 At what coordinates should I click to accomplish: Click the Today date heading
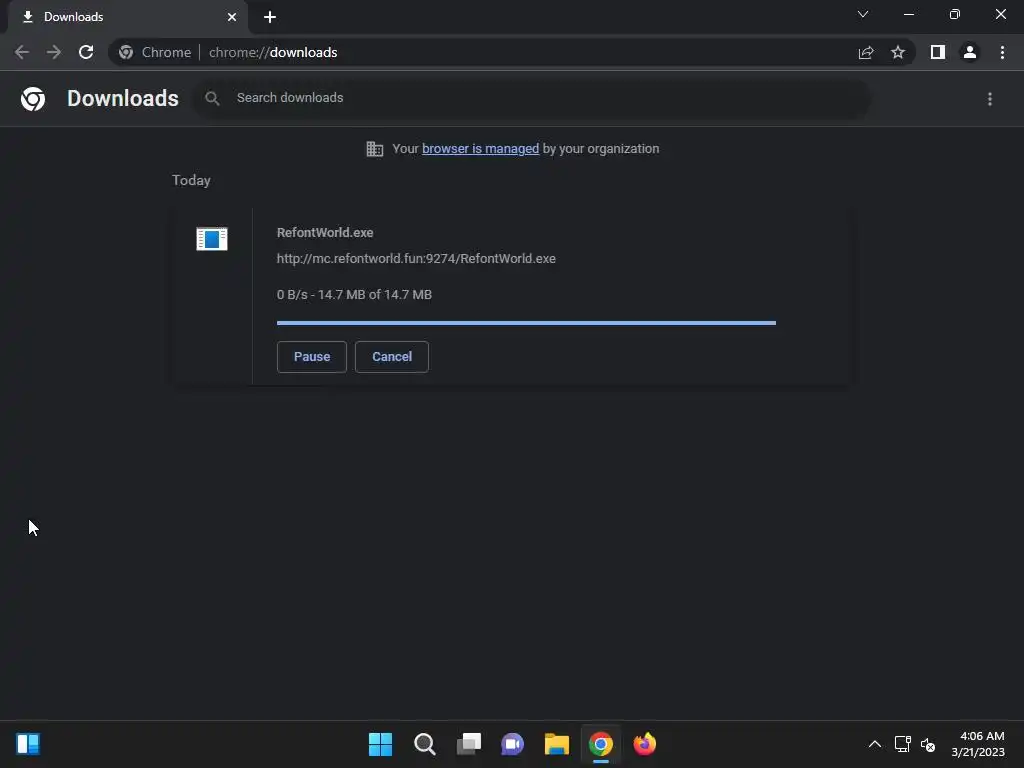click(191, 180)
